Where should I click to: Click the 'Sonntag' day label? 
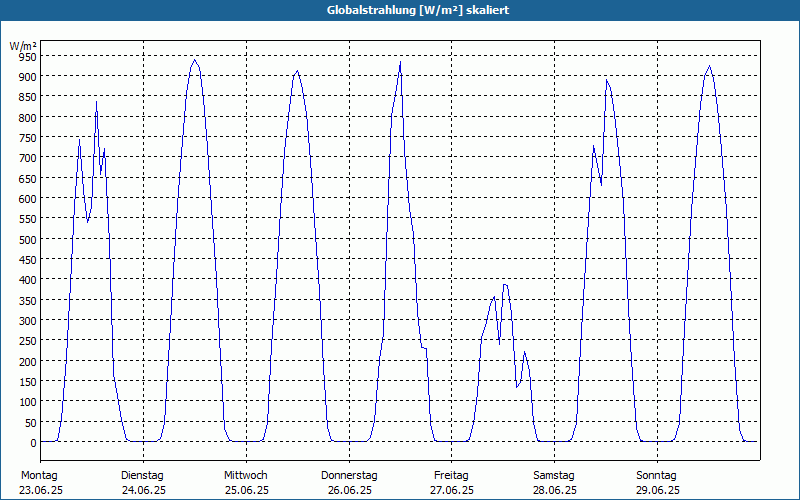[x=656, y=476]
